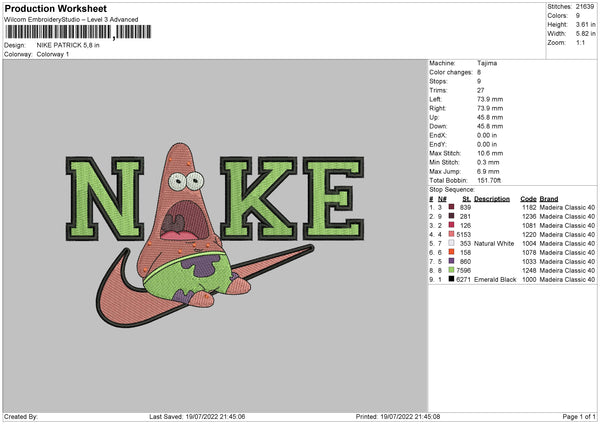Click the Description column header

[492, 199]
